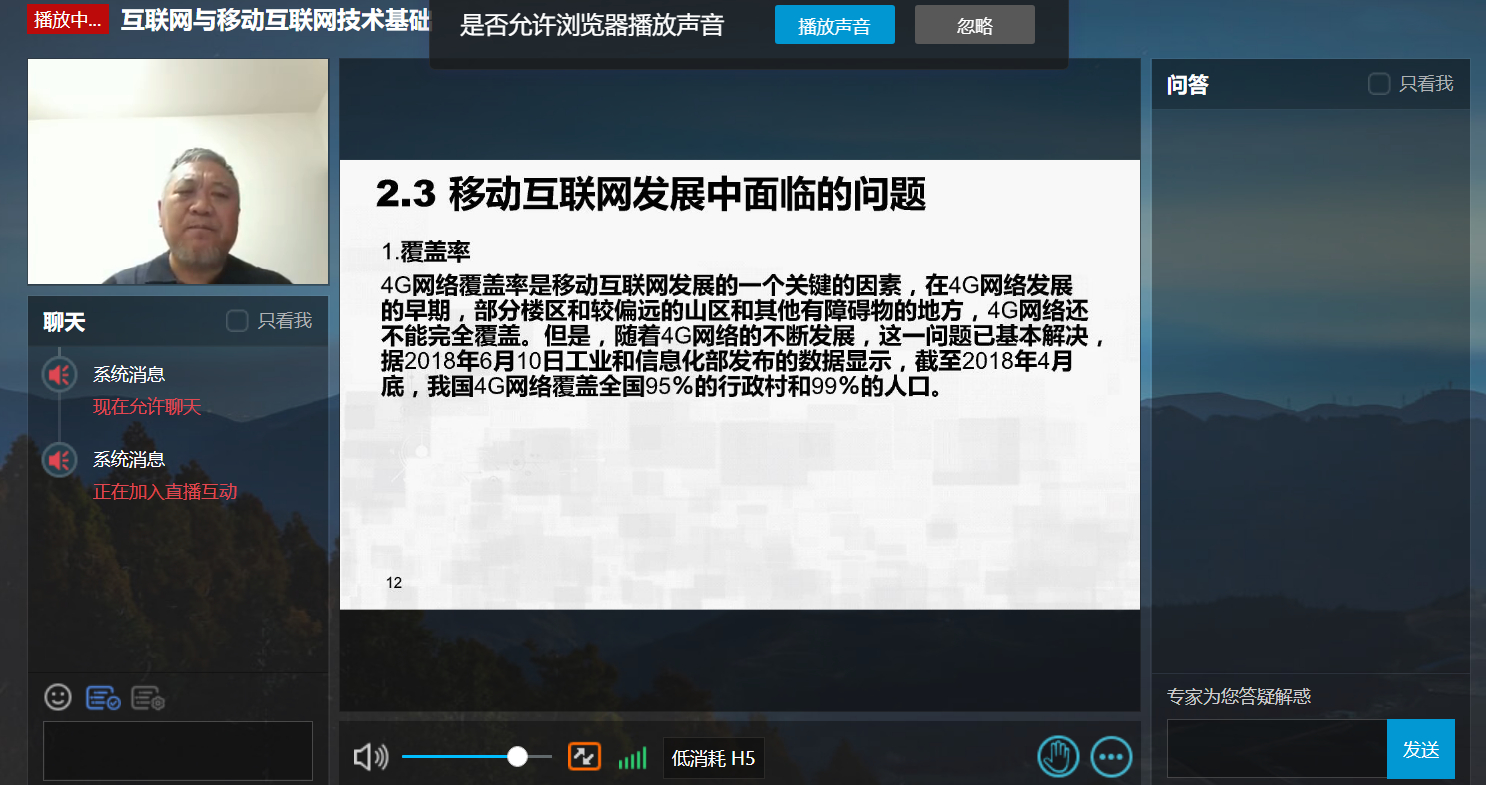1486x785 pixels.
Task: Click the blue list-with-checkmark chat icon
Action: point(103,698)
